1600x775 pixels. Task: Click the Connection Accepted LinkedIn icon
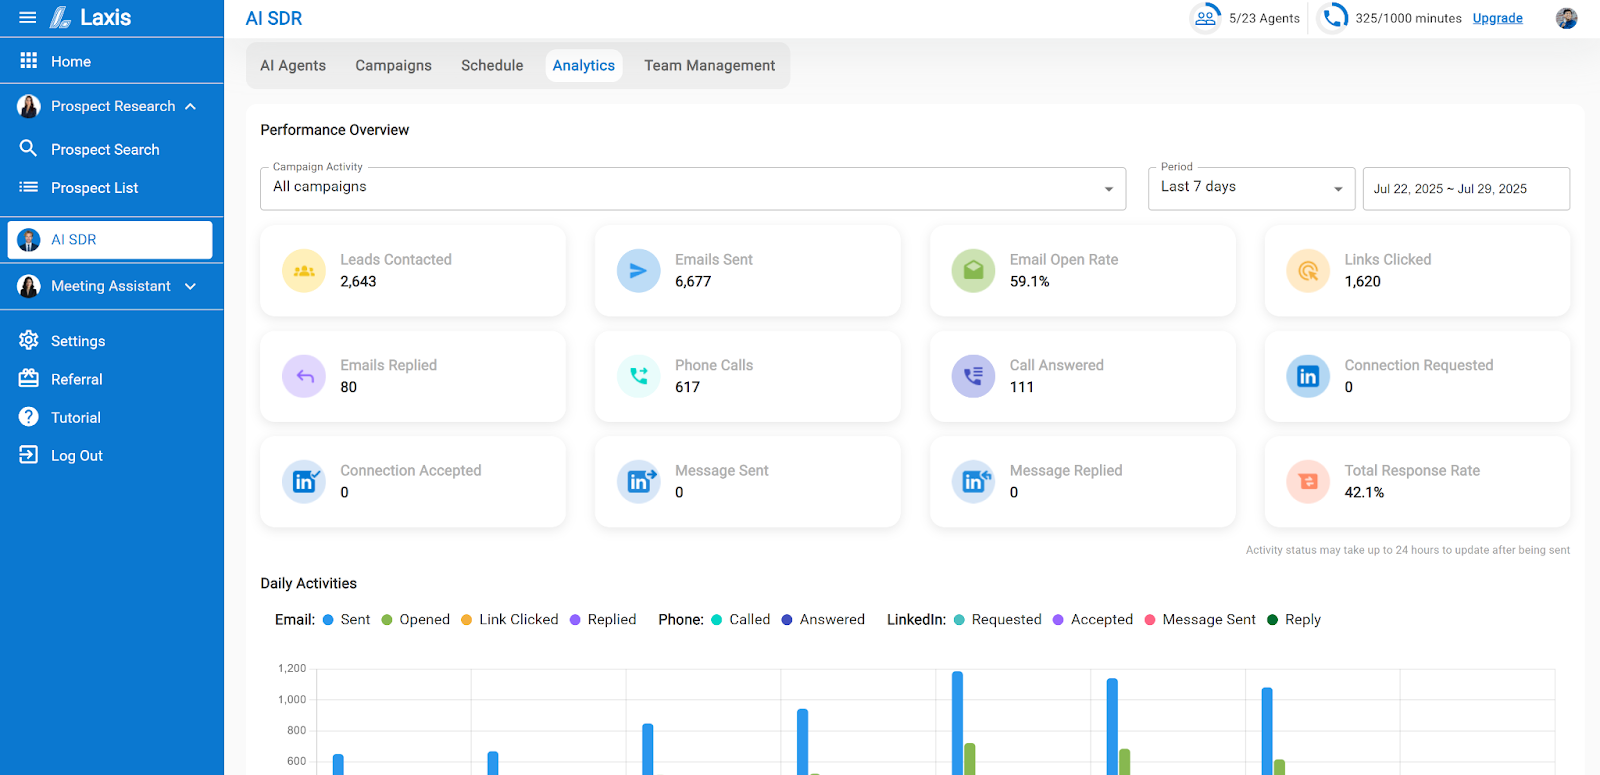point(304,482)
